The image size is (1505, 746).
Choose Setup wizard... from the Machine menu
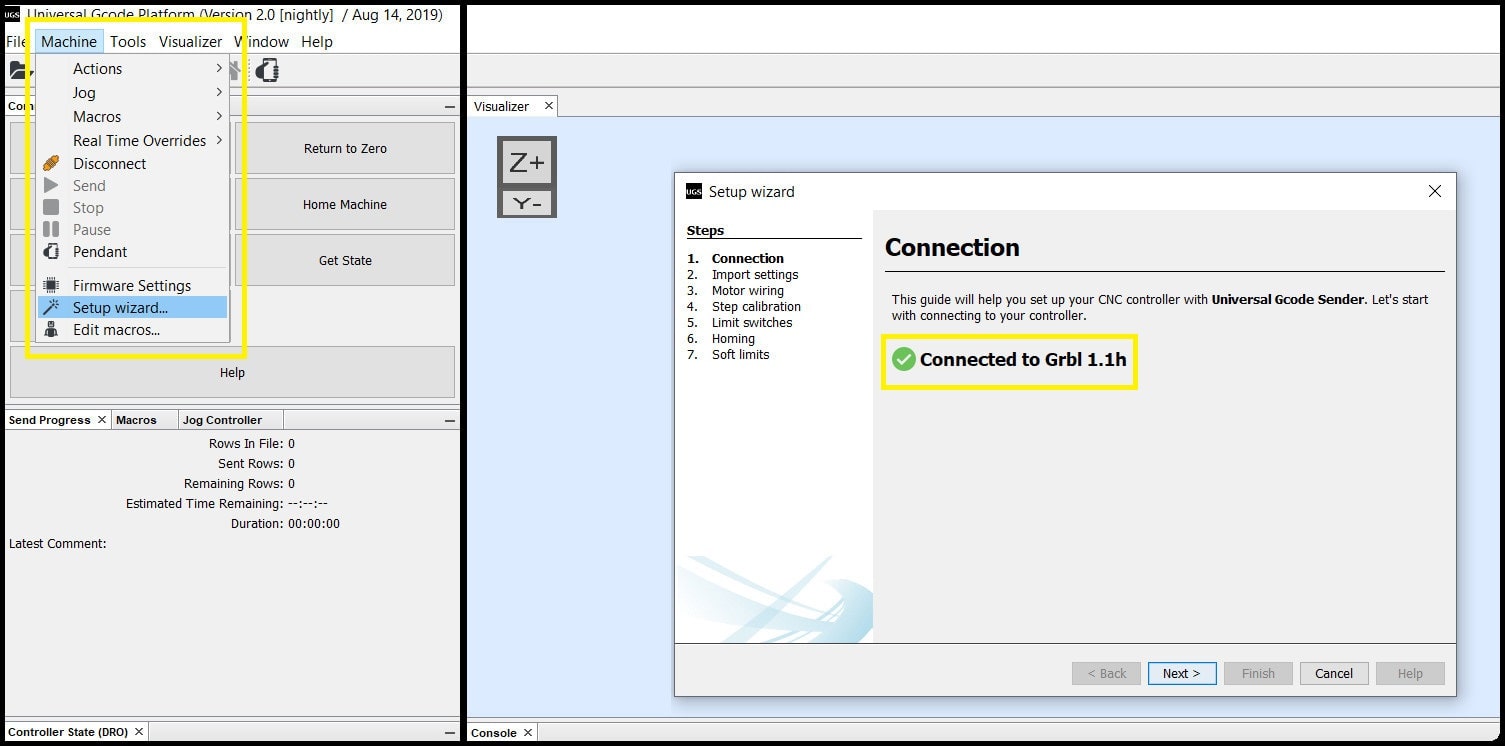(x=133, y=308)
